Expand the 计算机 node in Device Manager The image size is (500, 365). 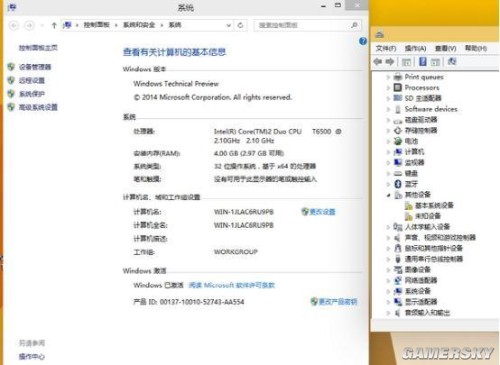point(388,152)
